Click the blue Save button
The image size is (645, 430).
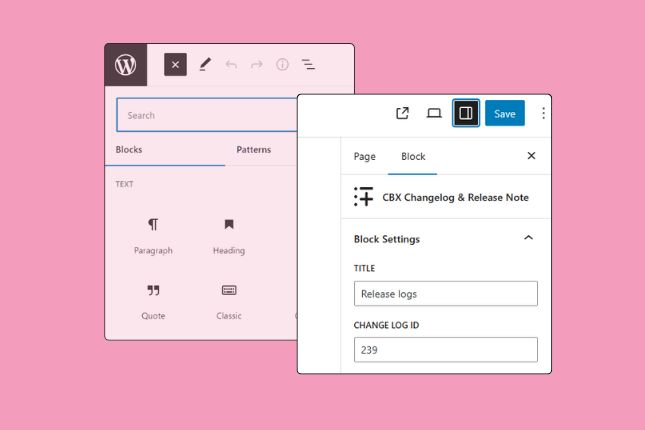(505, 113)
